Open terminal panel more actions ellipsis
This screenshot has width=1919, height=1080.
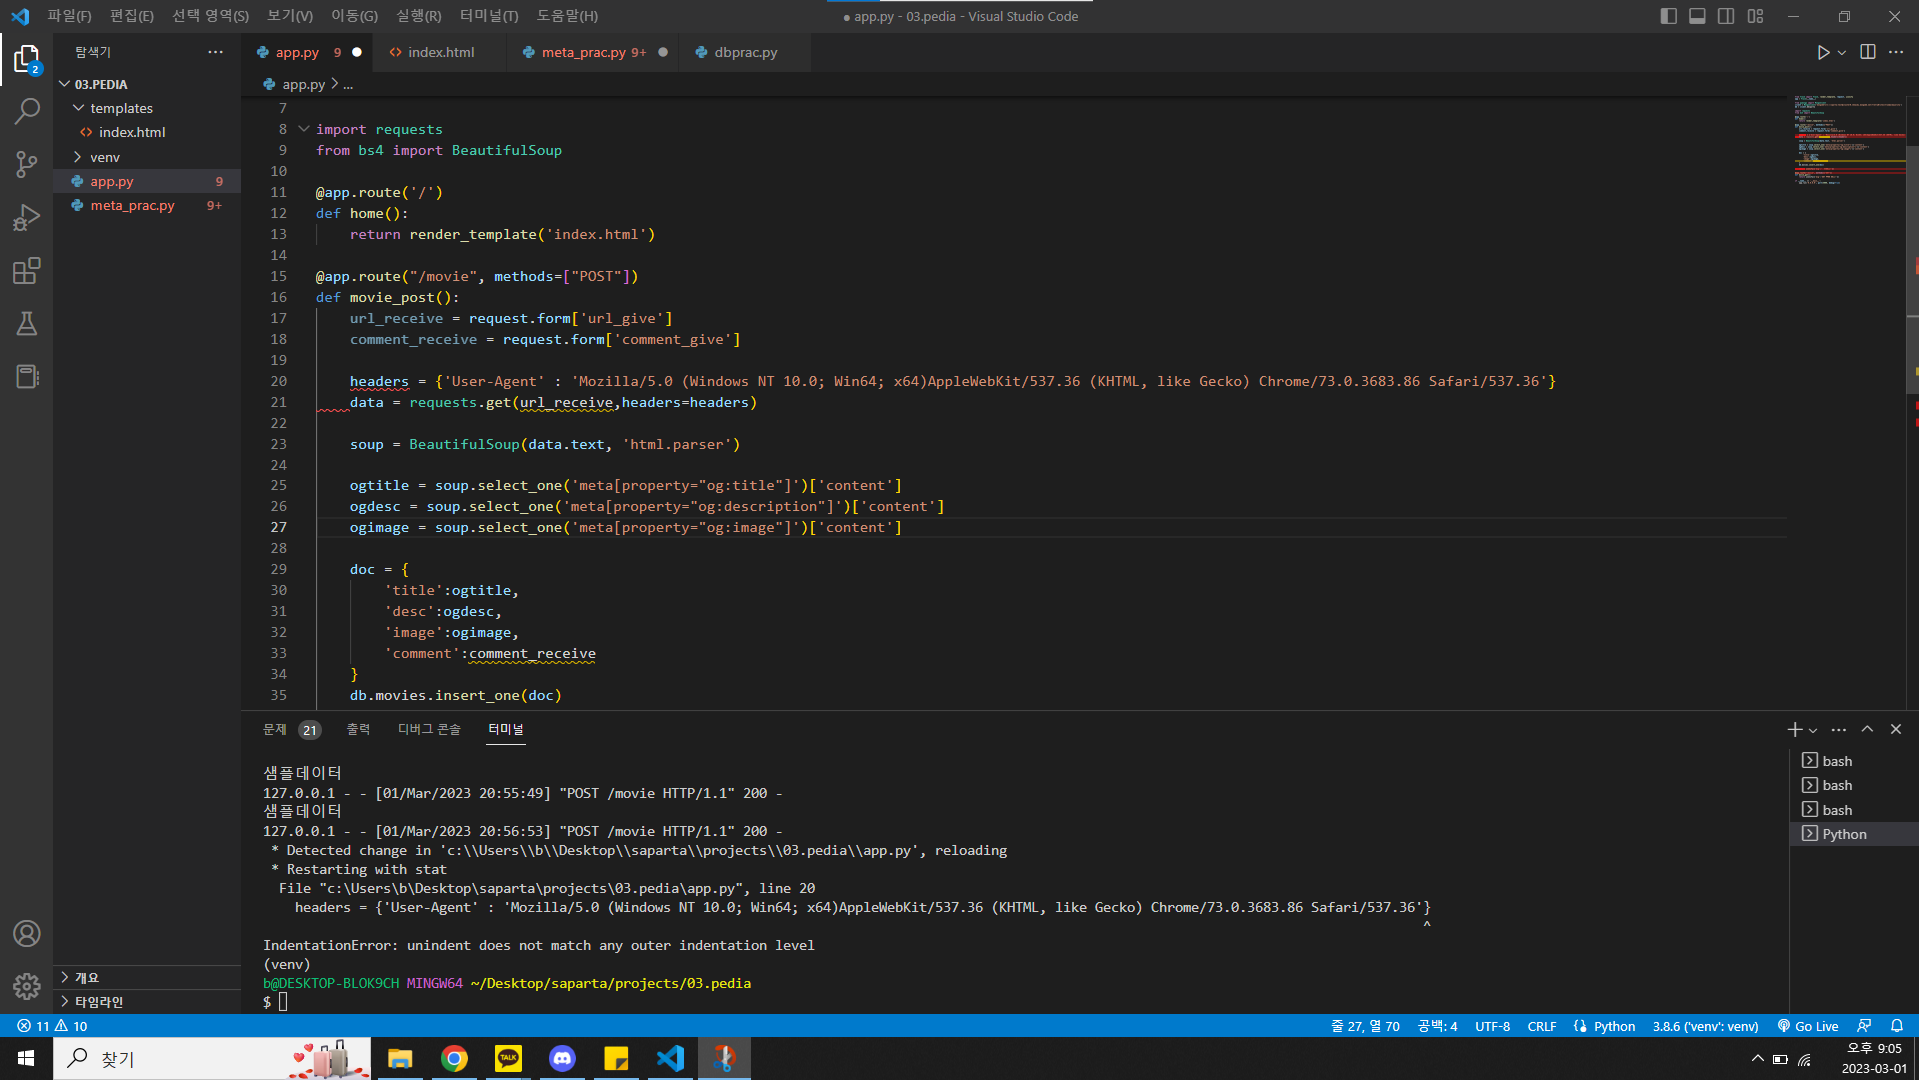pyautogui.click(x=1838, y=730)
